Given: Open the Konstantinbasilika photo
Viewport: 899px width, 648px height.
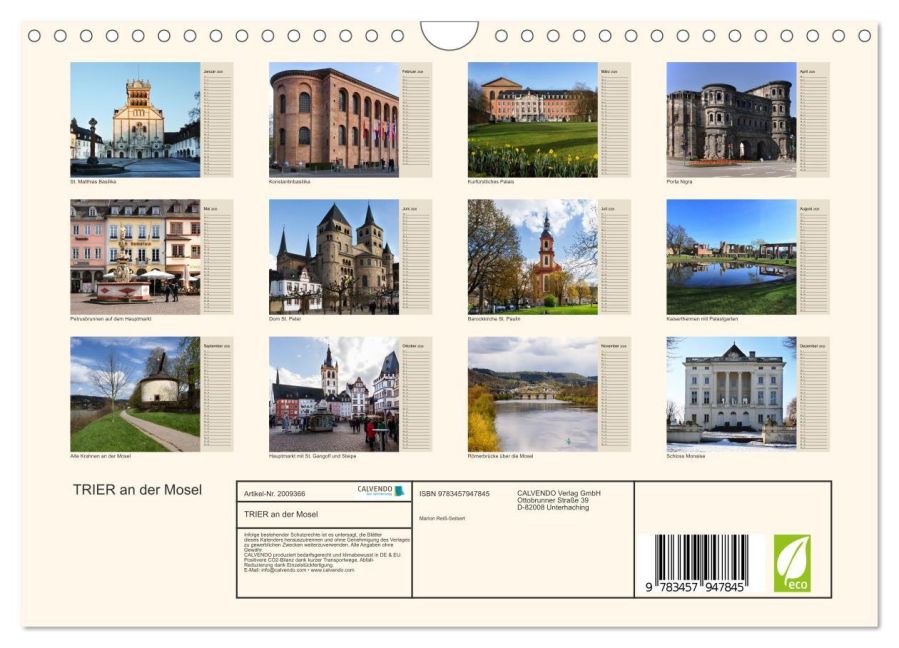Looking at the screenshot, I should 334,119.
